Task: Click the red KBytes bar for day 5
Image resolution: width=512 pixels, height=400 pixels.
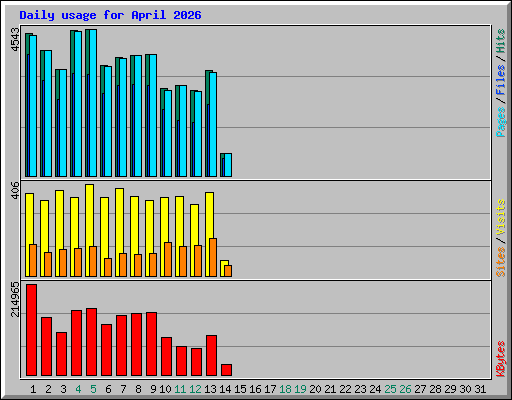Action: tap(91, 342)
